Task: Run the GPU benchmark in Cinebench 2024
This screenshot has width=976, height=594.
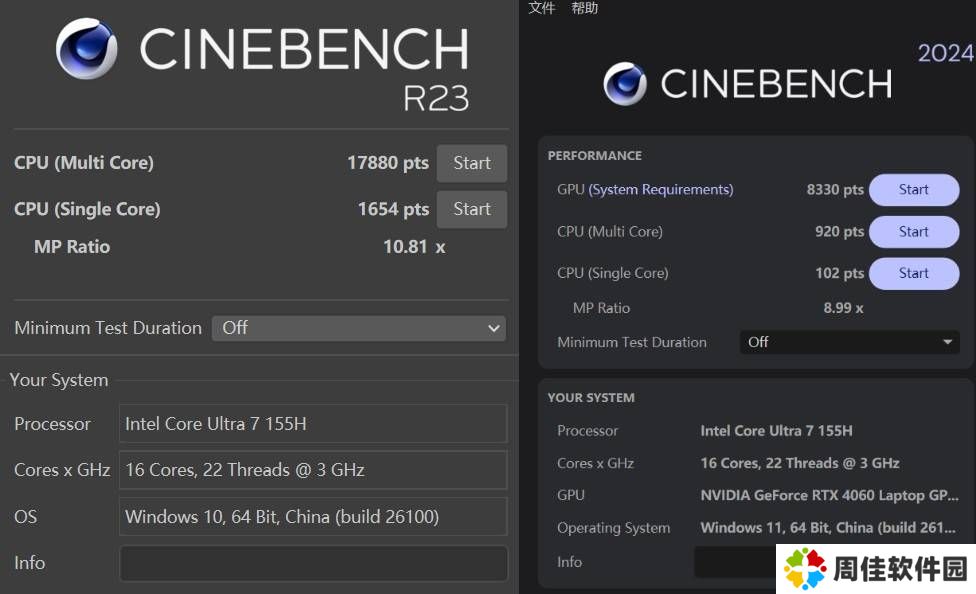Action: point(913,190)
